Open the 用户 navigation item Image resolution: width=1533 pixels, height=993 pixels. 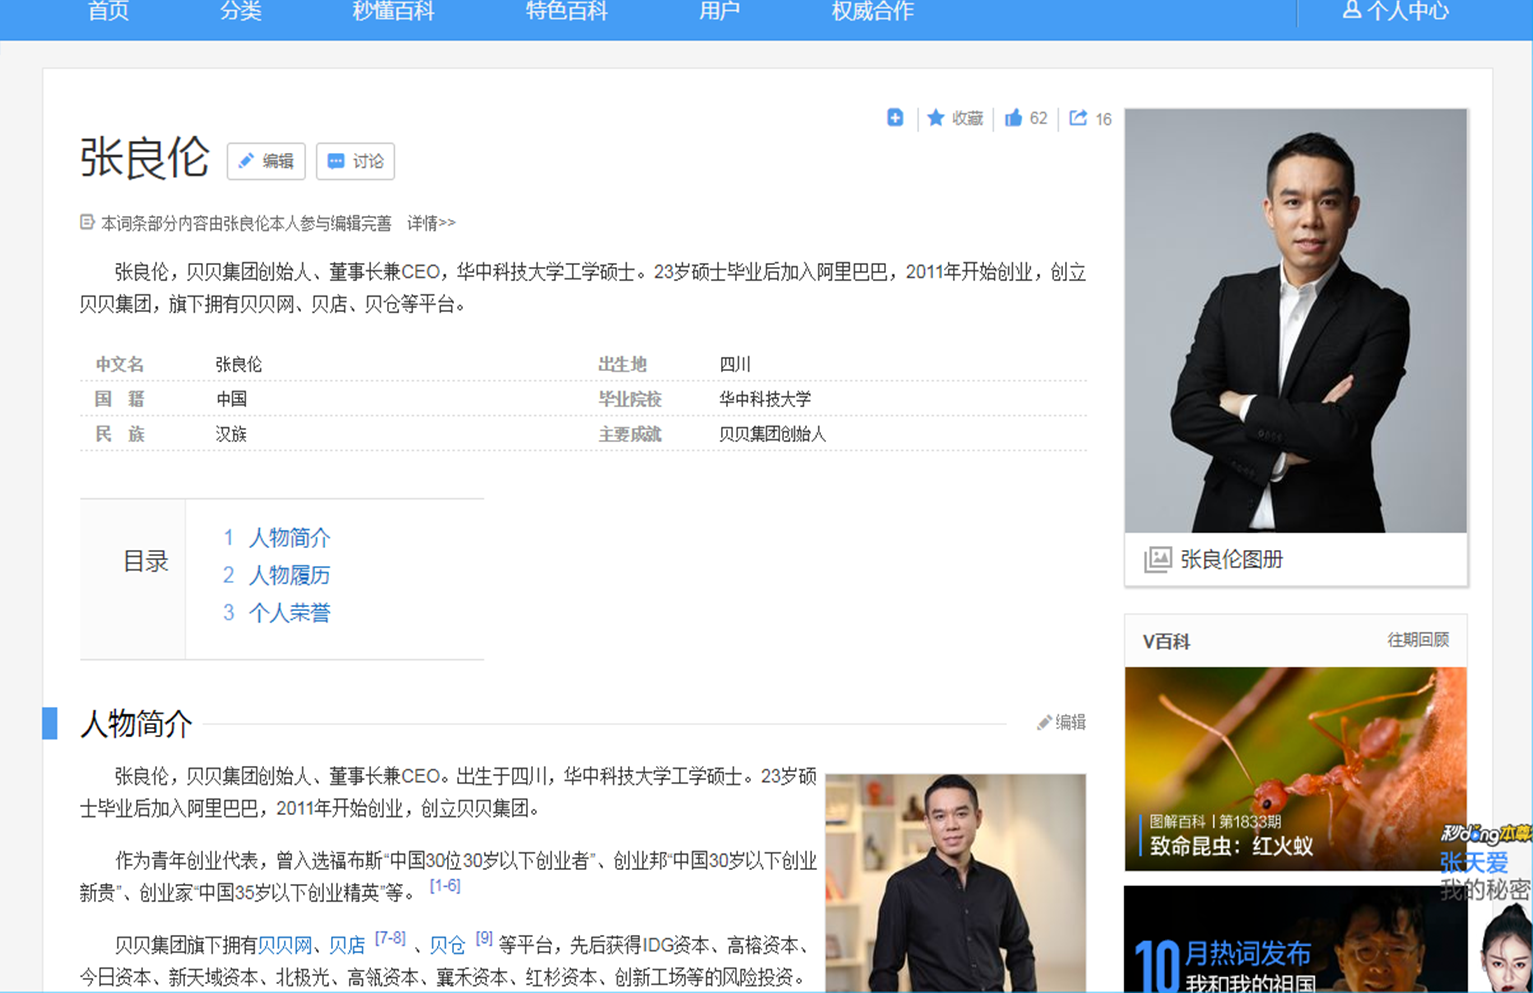click(719, 11)
